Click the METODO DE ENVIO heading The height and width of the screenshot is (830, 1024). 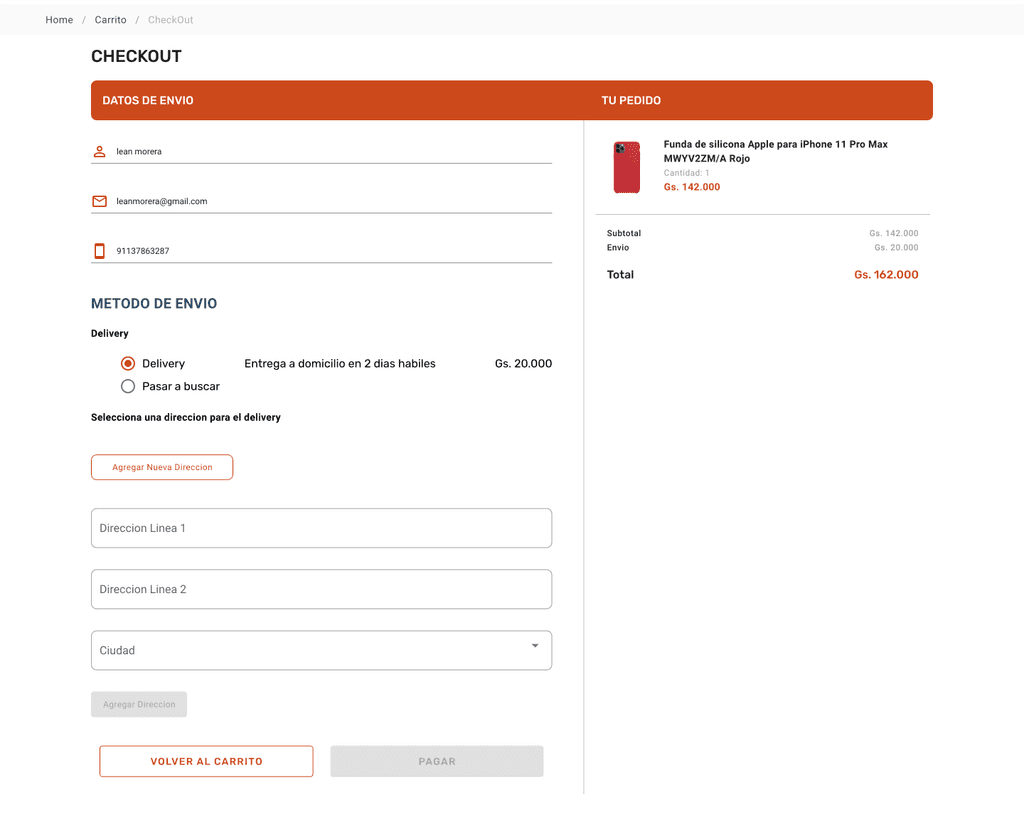pos(154,304)
